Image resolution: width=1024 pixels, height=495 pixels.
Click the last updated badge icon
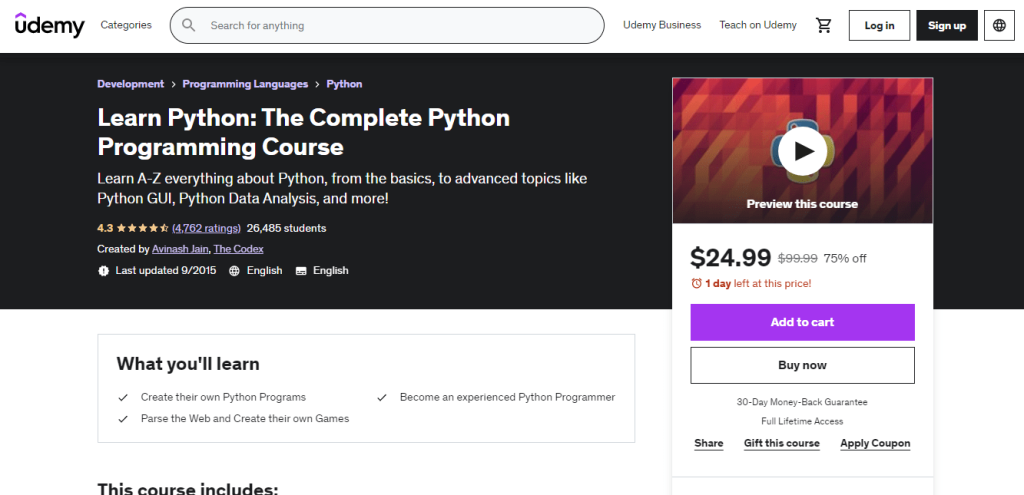[103, 270]
